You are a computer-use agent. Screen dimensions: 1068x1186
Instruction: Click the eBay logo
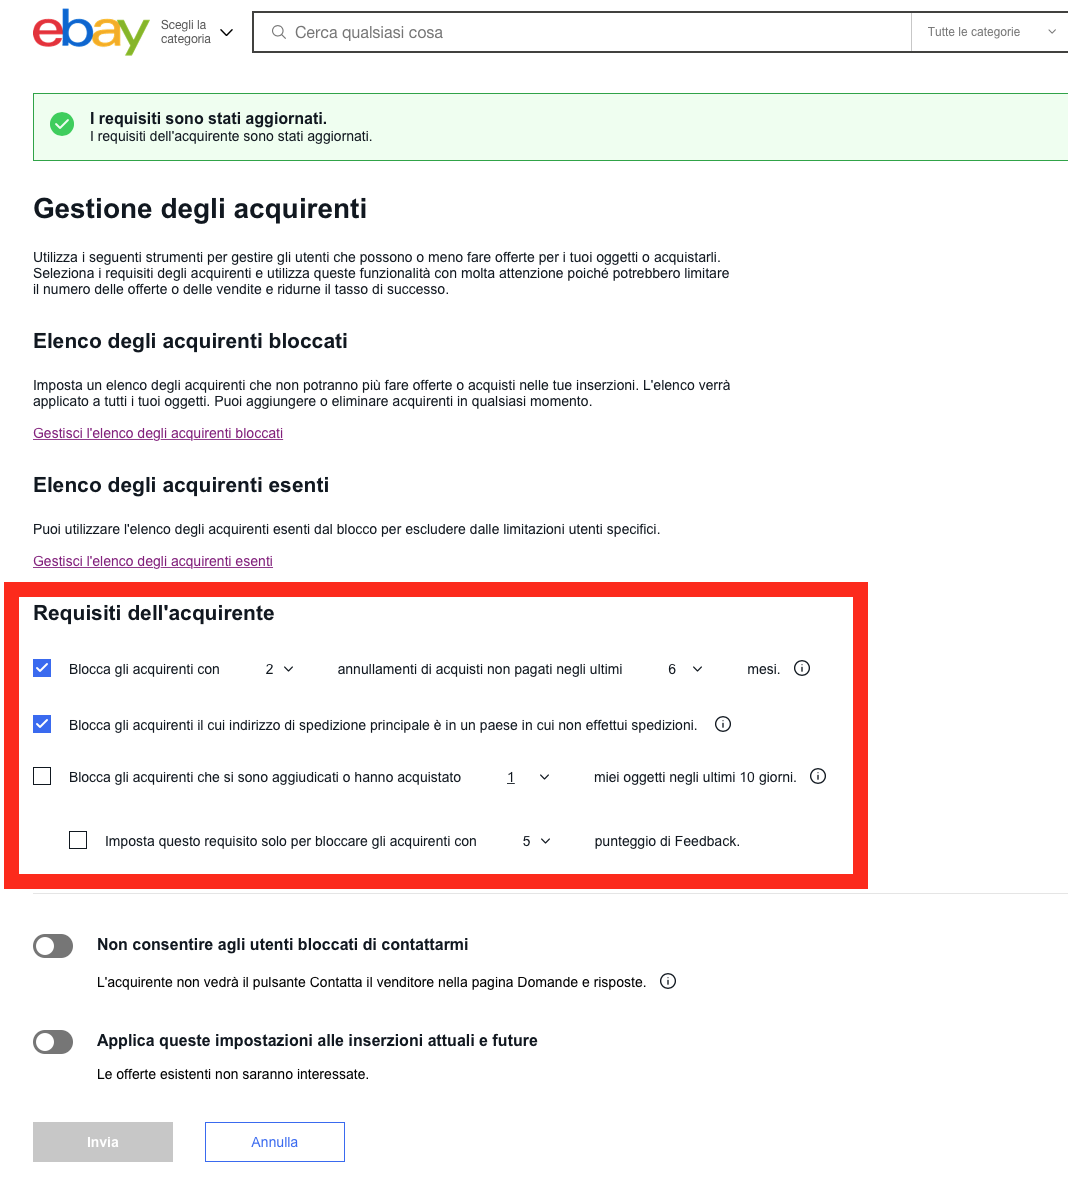(x=91, y=32)
